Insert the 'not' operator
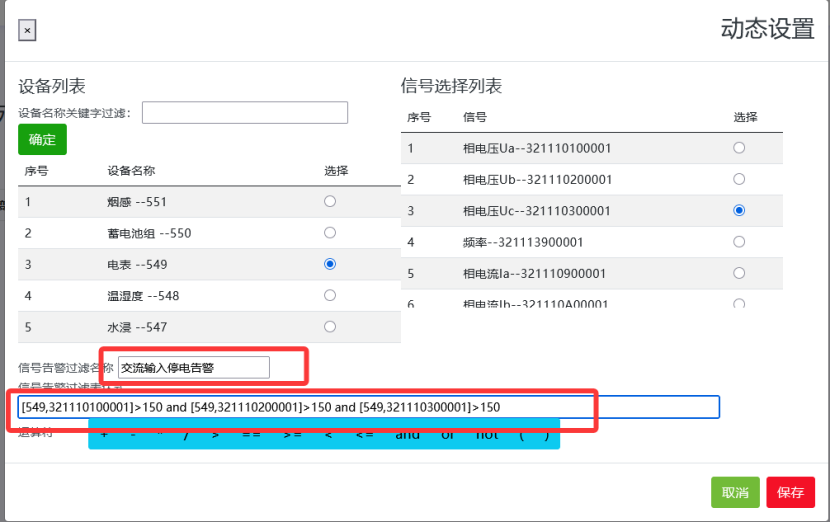The height and width of the screenshot is (523, 830). tap(486, 435)
